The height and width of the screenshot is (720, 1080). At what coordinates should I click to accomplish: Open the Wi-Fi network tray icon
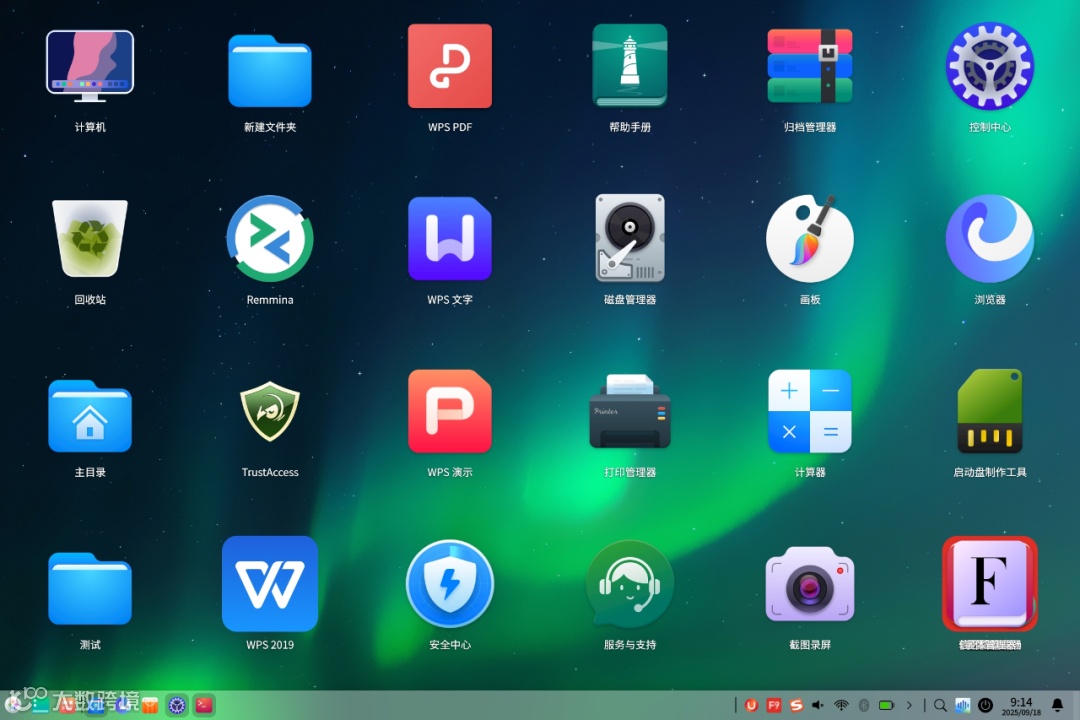point(841,705)
